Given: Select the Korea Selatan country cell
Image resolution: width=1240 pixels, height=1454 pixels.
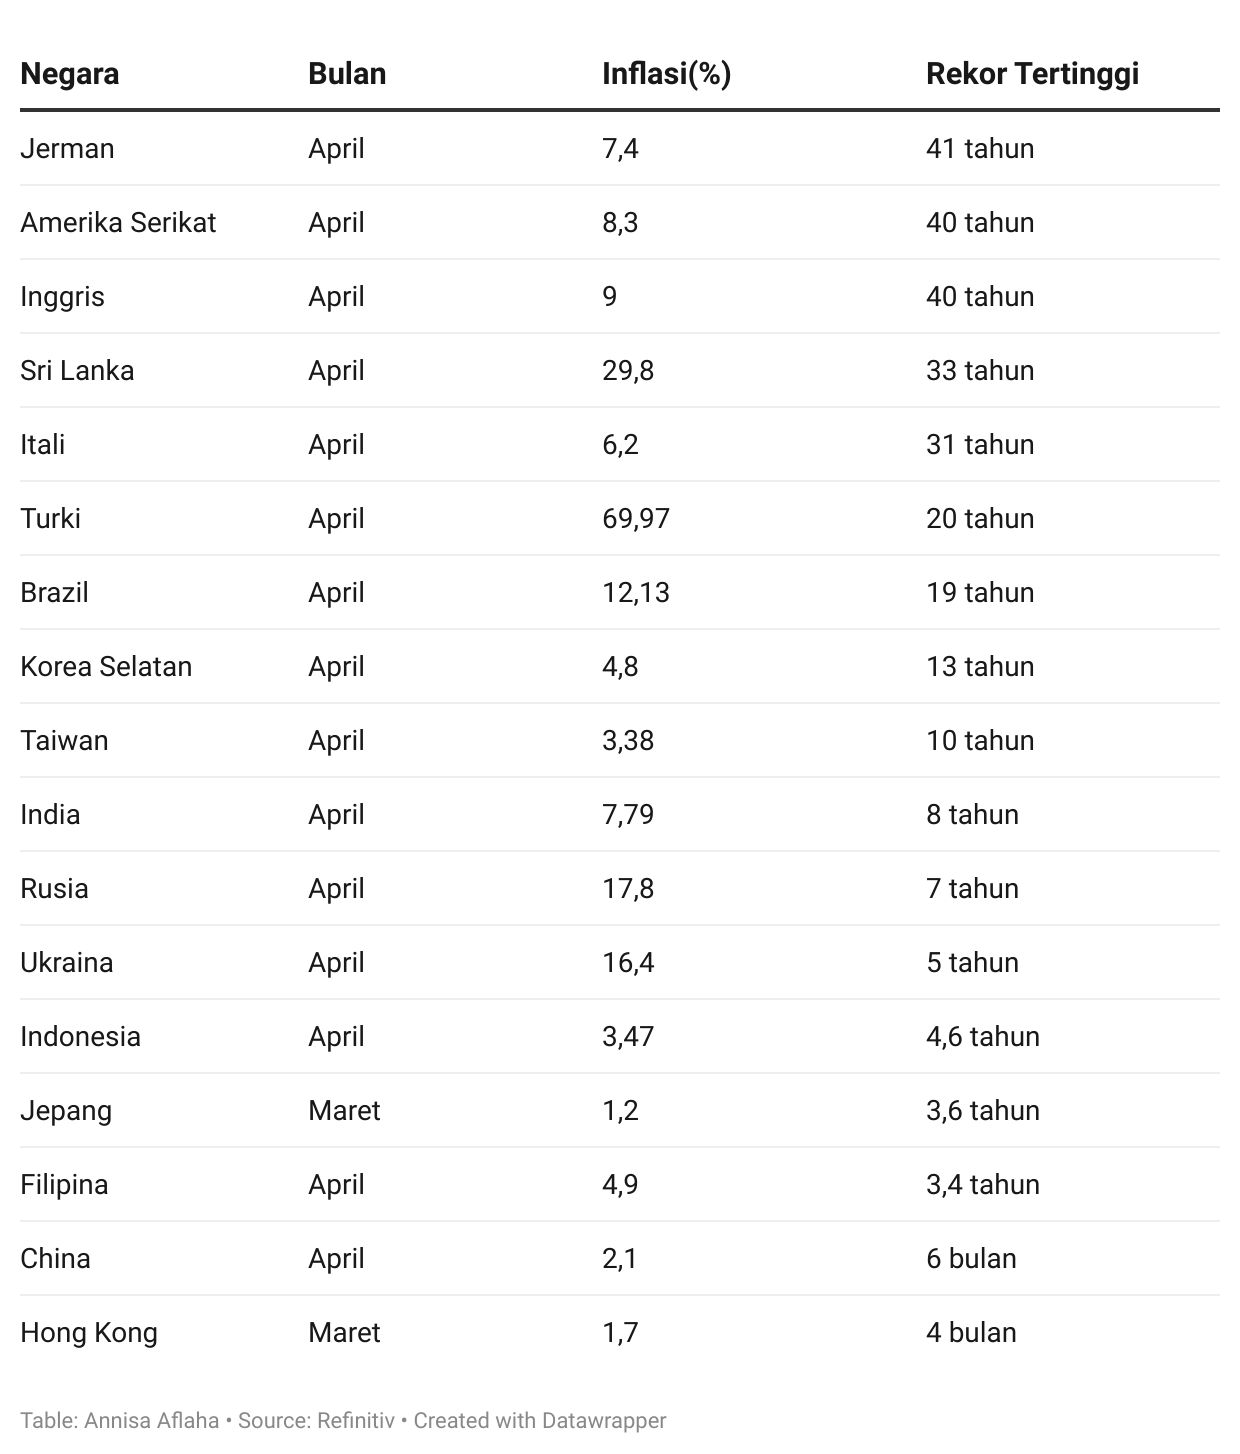Looking at the screenshot, I should [106, 666].
